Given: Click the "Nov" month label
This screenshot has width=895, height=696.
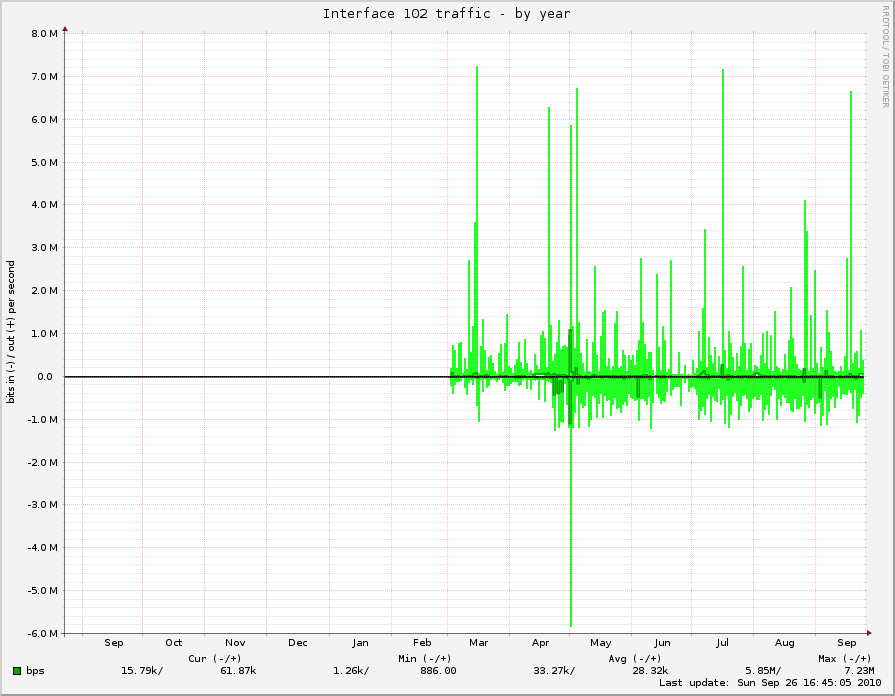Looking at the screenshot, I should 235,643.
